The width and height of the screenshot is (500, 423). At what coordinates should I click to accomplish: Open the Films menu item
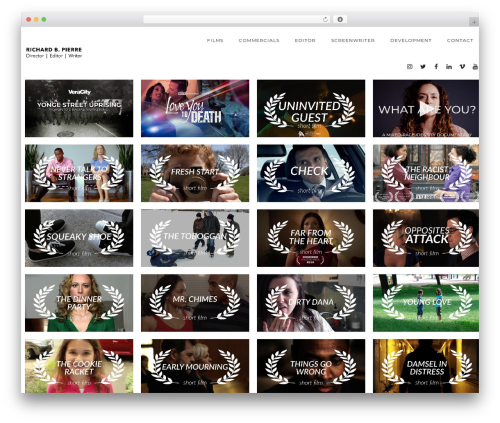pyautogui.click(x=215, y=40)
